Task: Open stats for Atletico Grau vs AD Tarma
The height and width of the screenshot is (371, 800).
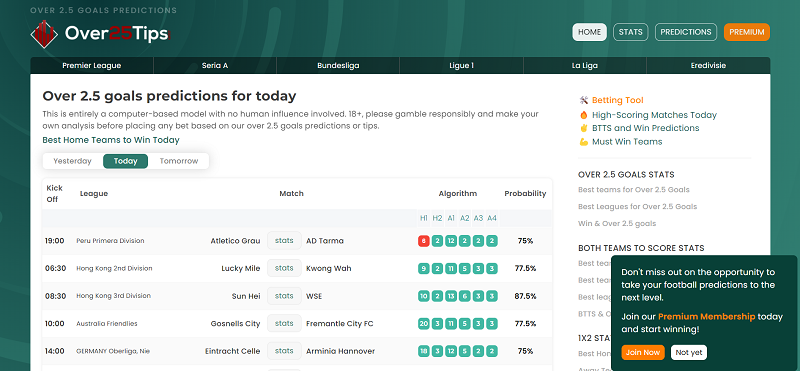Action: tap(284, 241)
